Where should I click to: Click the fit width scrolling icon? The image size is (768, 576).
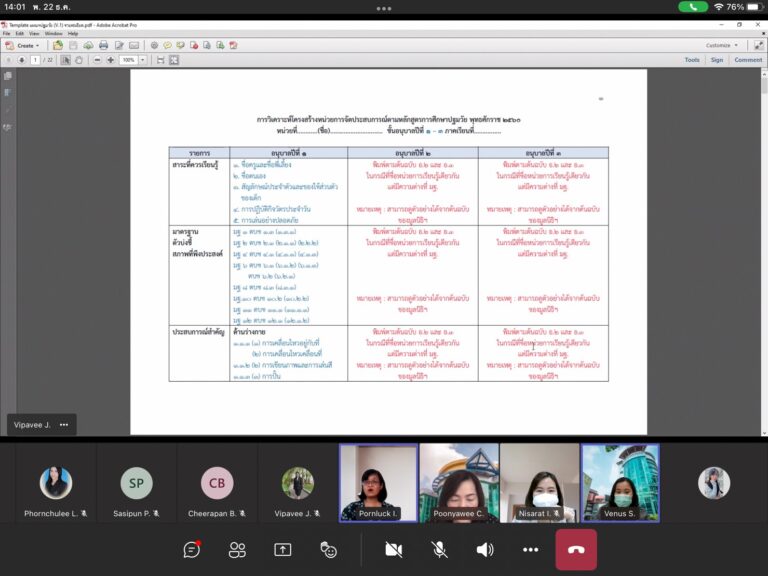[x=160, y=60]
